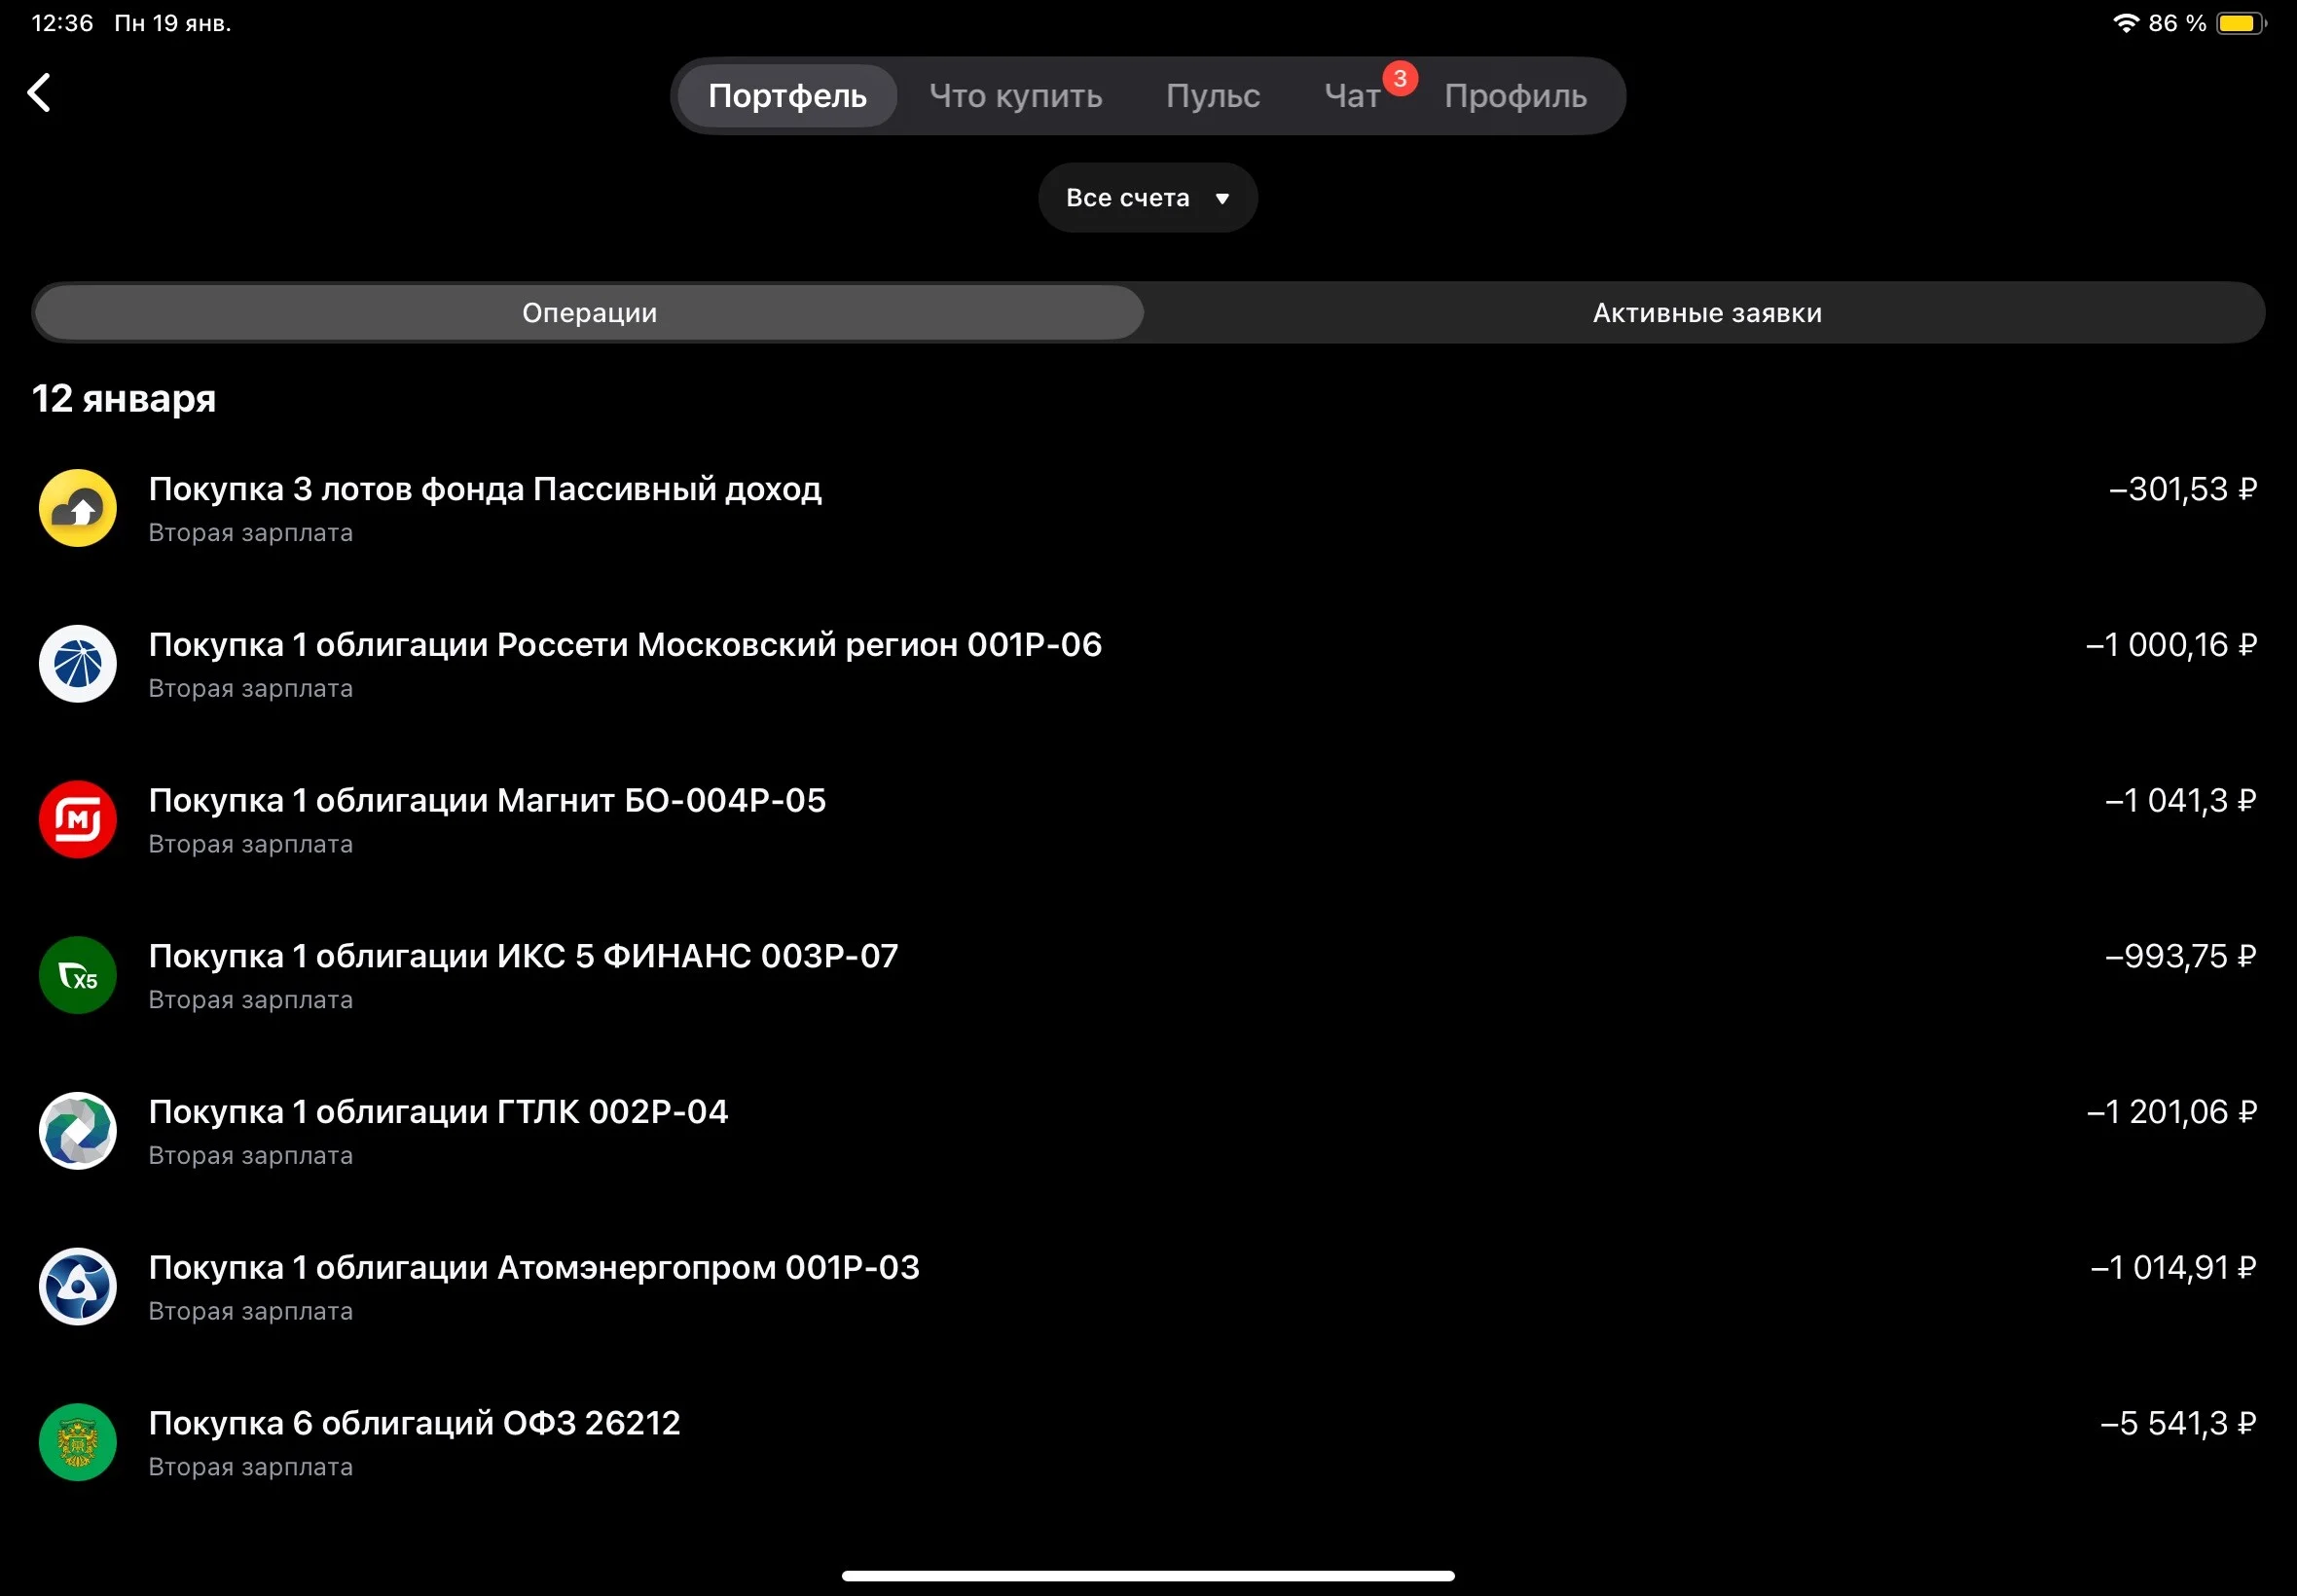Tap Вторая зарплата under the ОФЗ 26212 row
Screen dimensions: 2297x1596
(250, 1467)
